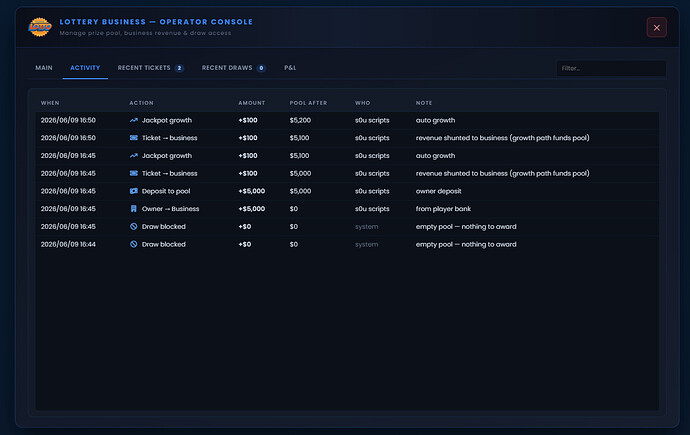690x435 pixels.
Task: Click the 'owner deposit' note
Action: [438, 191]
